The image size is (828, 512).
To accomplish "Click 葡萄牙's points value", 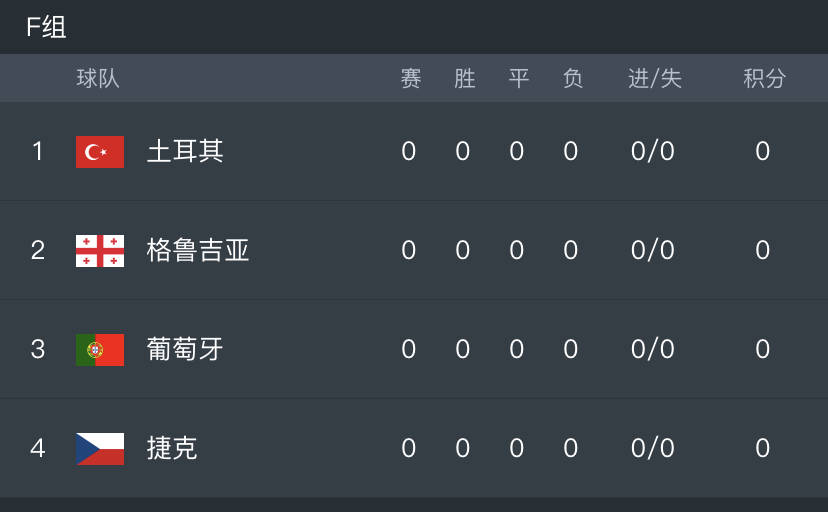I will pyautogui.click(x=763, y=349).
